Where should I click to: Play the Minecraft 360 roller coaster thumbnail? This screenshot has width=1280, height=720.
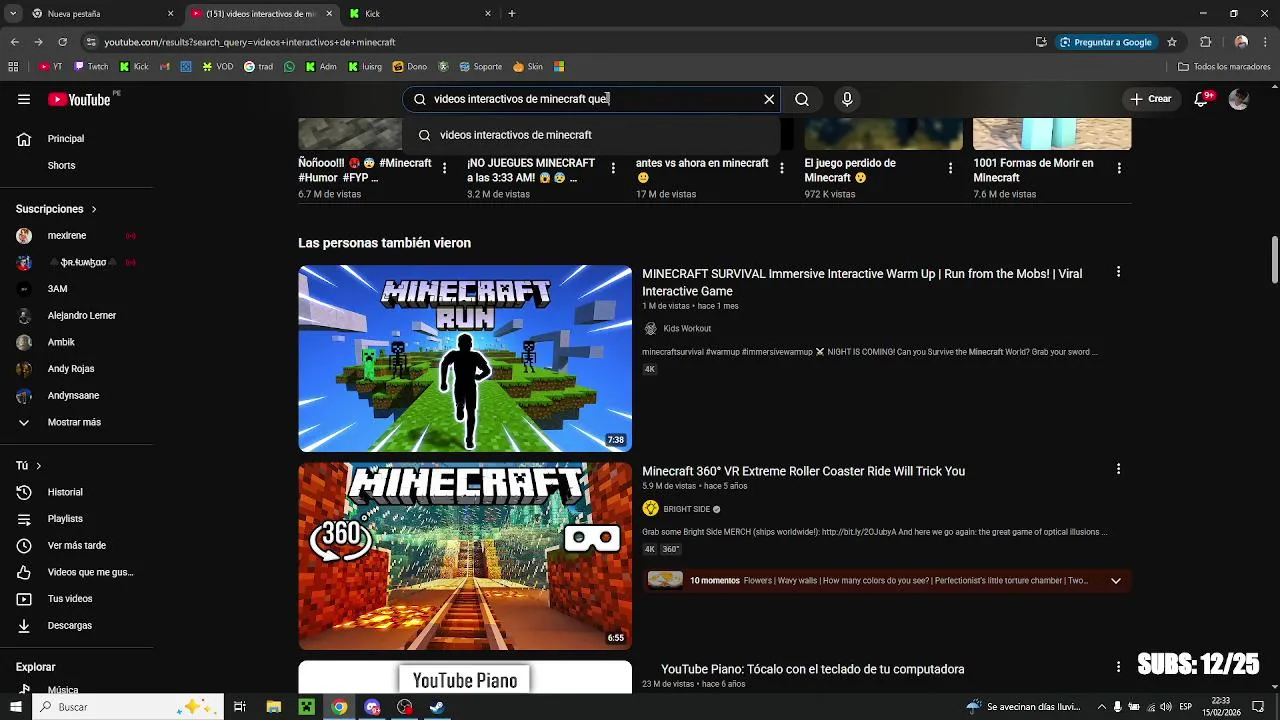pyautogui.click(x=465, y=556)
